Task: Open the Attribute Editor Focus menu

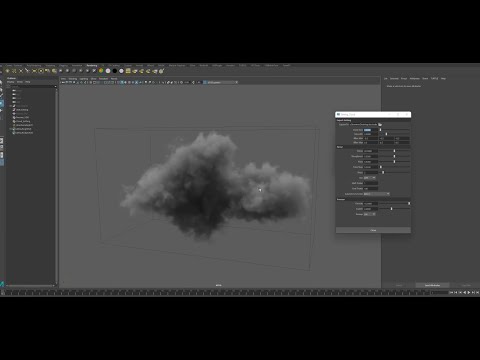Action: pyautogui.click(x=404, y=78)
